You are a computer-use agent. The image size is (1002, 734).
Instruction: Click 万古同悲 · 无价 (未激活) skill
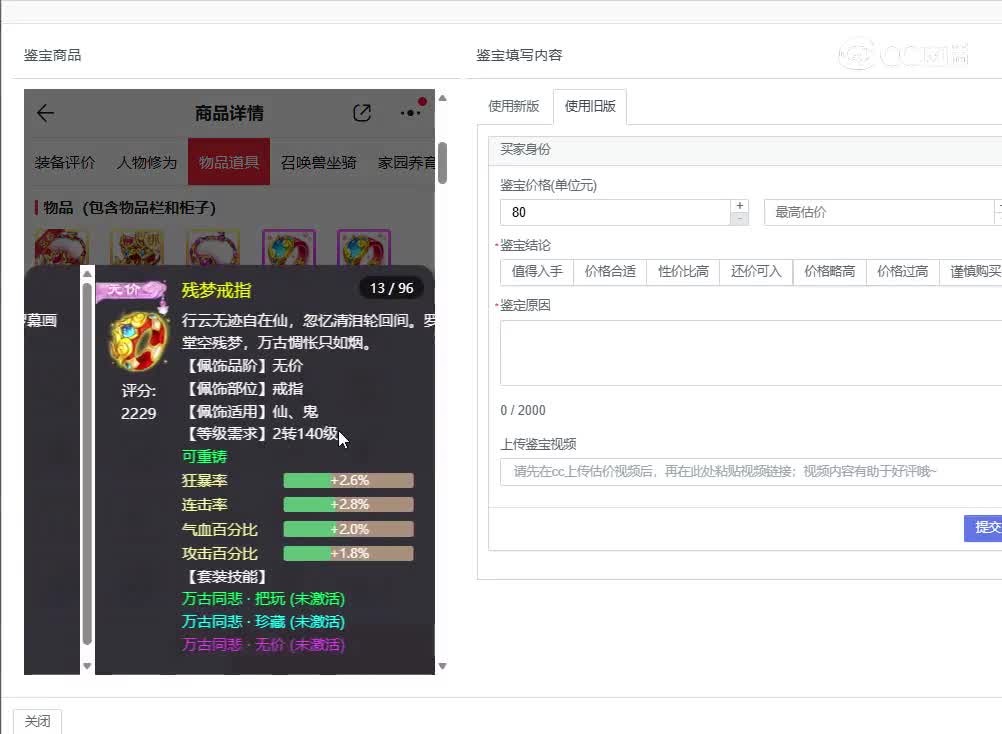(263, 645)
